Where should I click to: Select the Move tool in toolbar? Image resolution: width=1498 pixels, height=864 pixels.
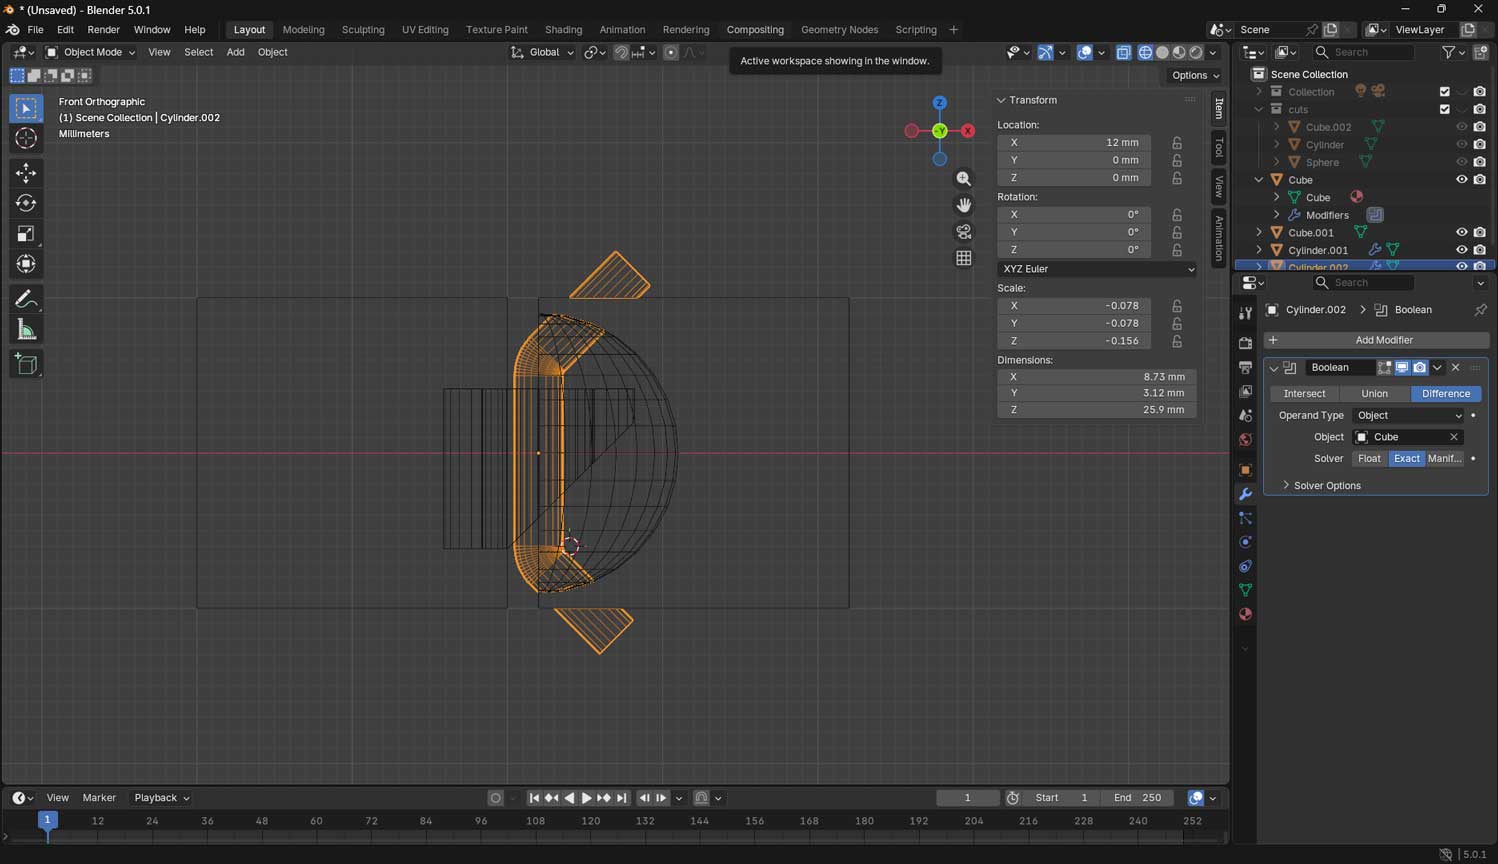tap(26, 173)
